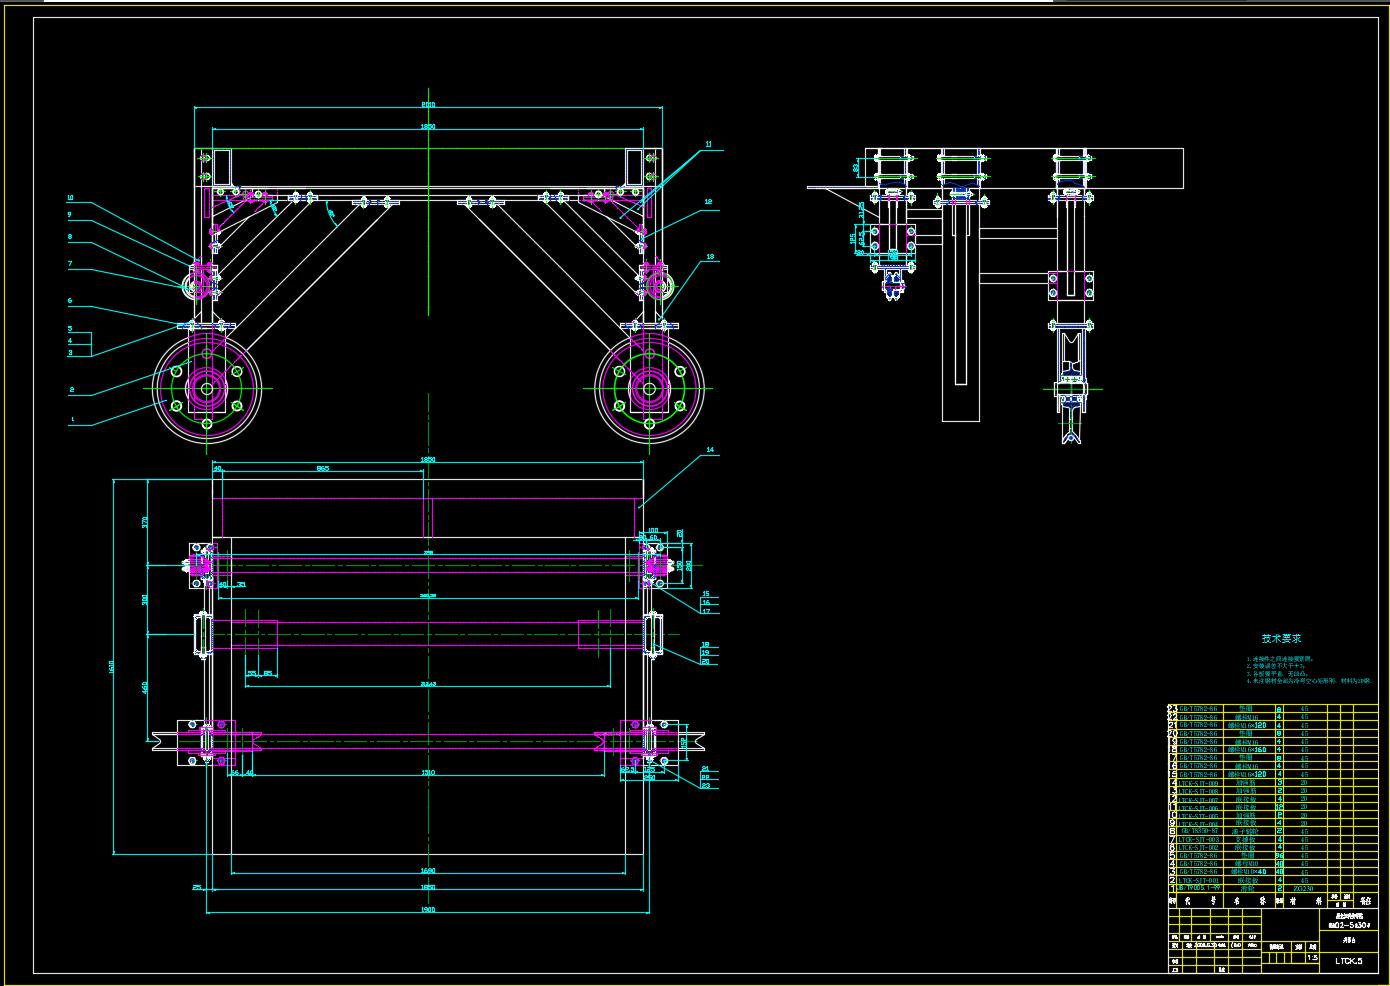This screenshot has height=986, width=1390.
Task: Click part callout number 10 label
Action: (70, 198)
